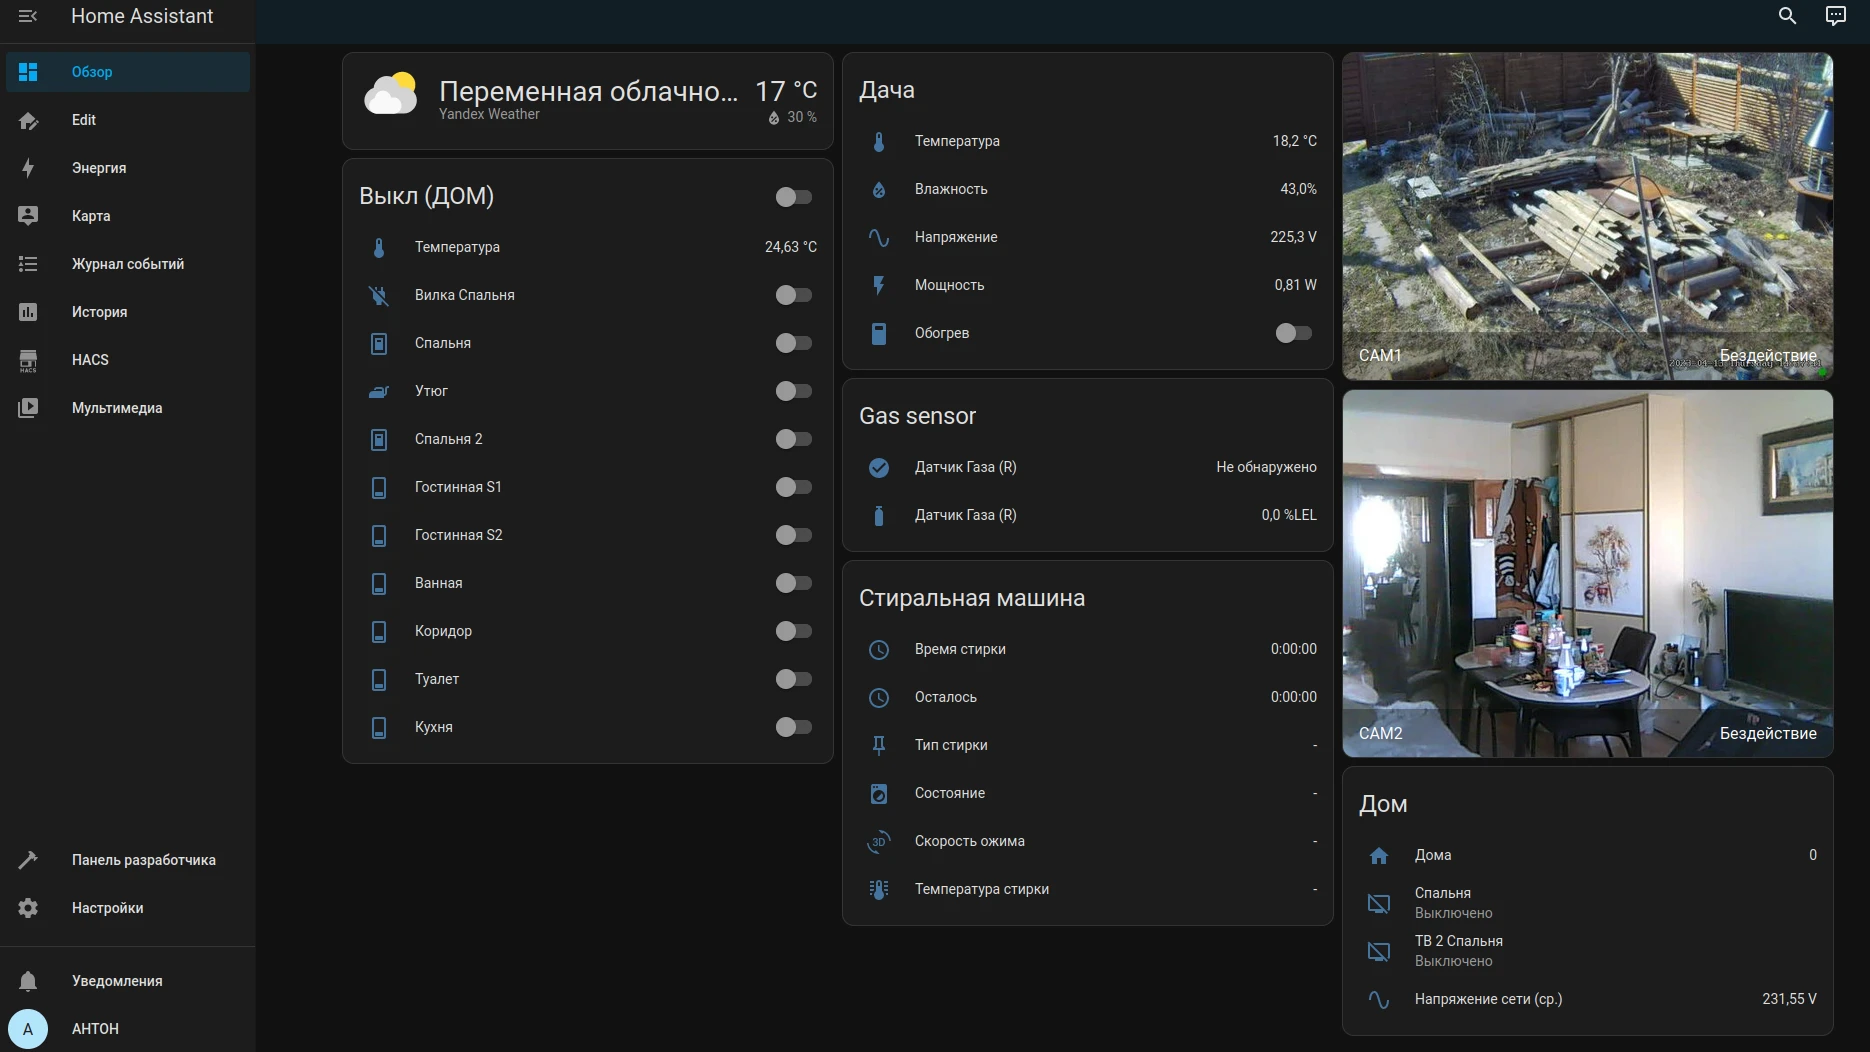Open search with the magnifier icon

(1787, 16)
